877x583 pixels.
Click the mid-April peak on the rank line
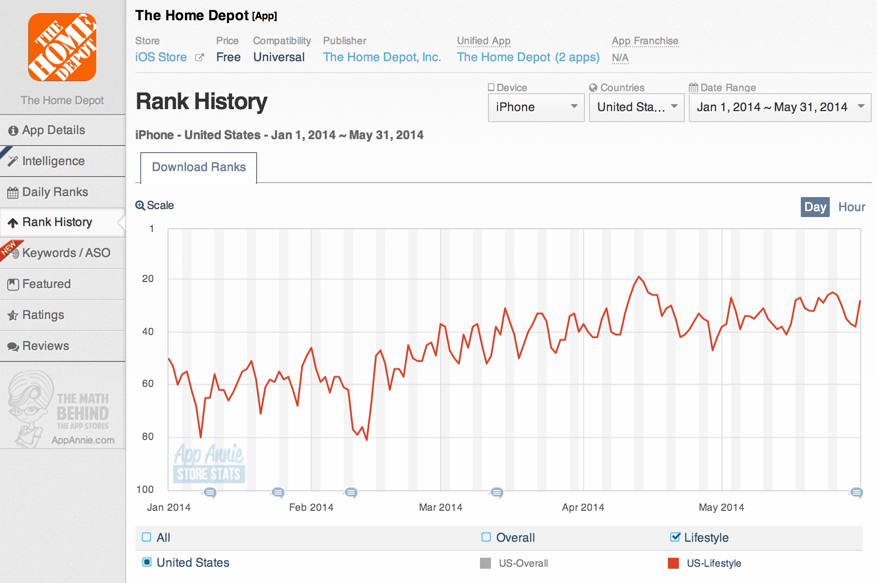click(639, 277)
